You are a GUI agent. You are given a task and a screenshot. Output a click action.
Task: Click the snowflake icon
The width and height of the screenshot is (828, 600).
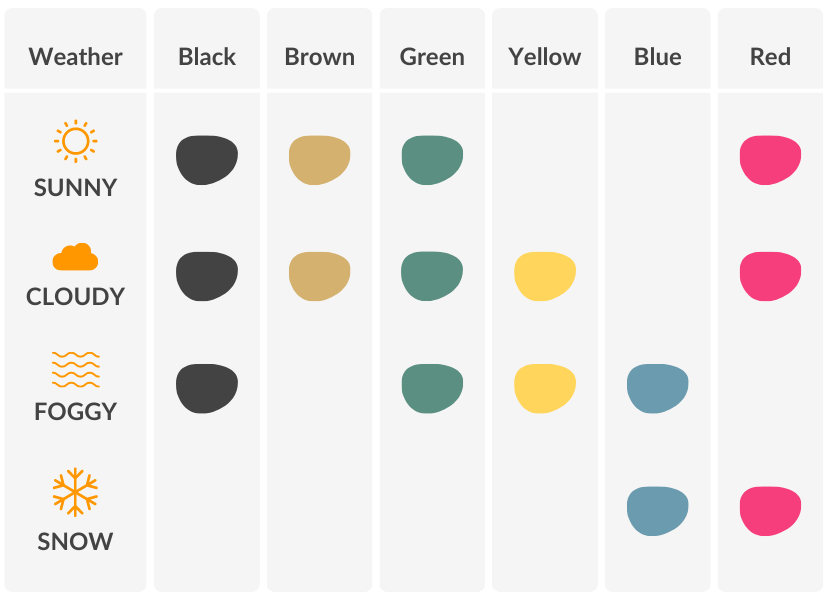[75, 494]
